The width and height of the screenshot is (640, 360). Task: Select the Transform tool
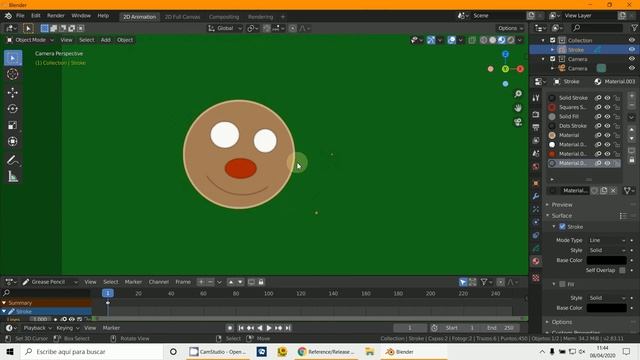[x=13, y=141]
